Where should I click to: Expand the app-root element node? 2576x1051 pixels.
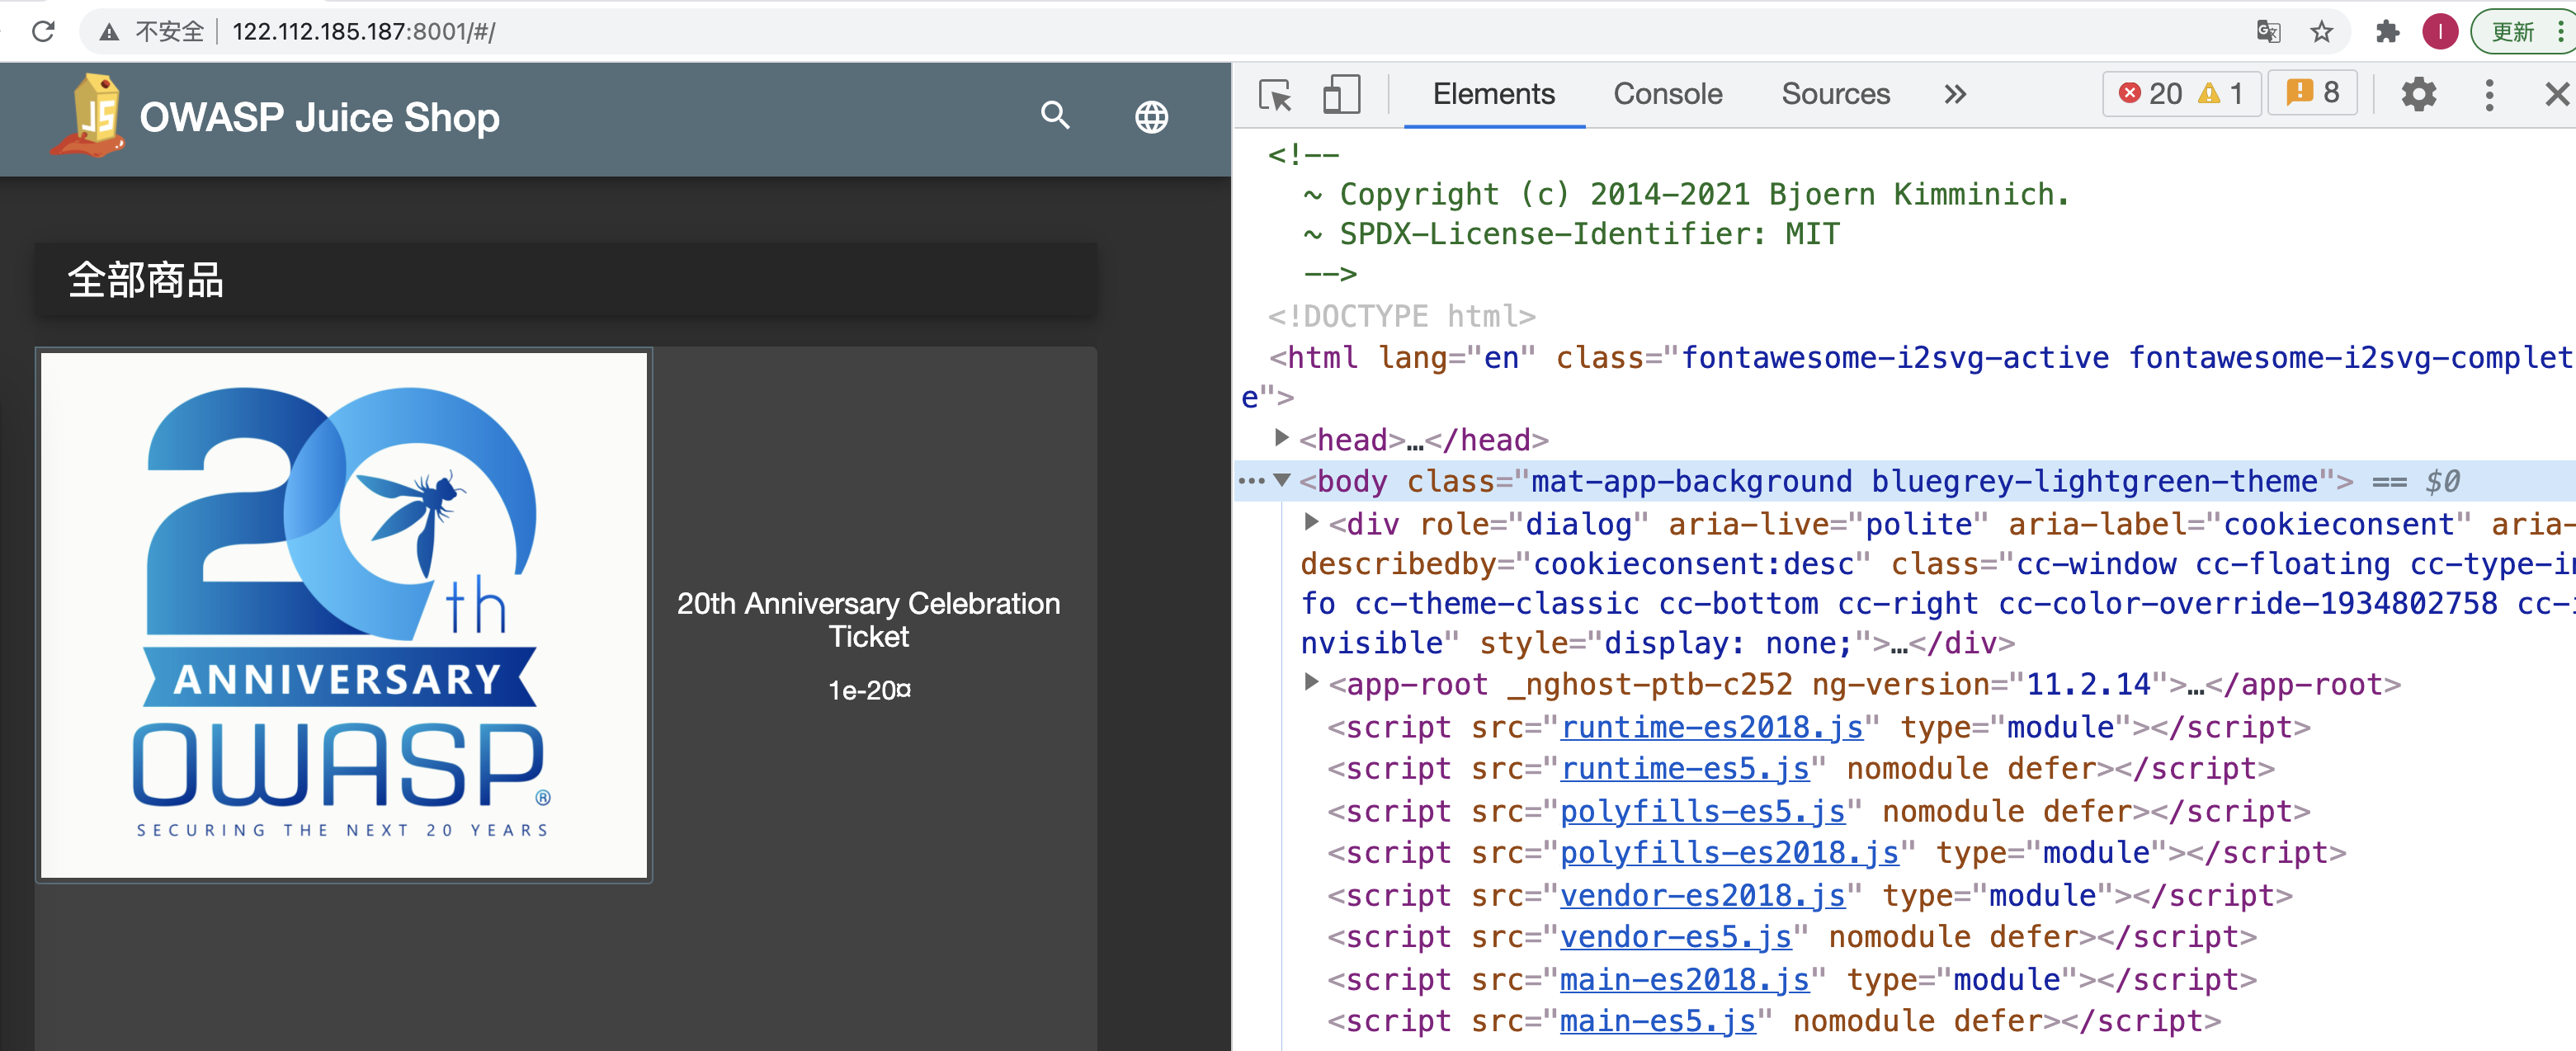[x=1311, y=683]
